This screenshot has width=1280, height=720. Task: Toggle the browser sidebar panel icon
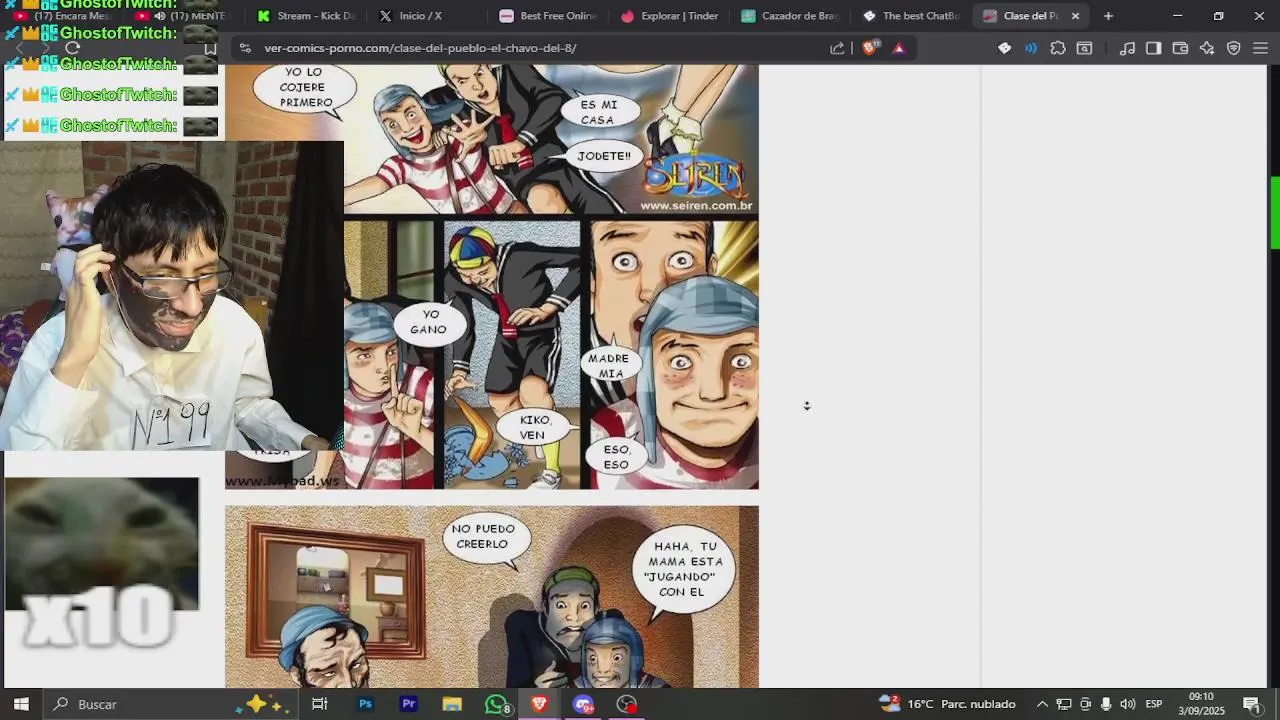pyautogui.click(x=1153, y=48)
